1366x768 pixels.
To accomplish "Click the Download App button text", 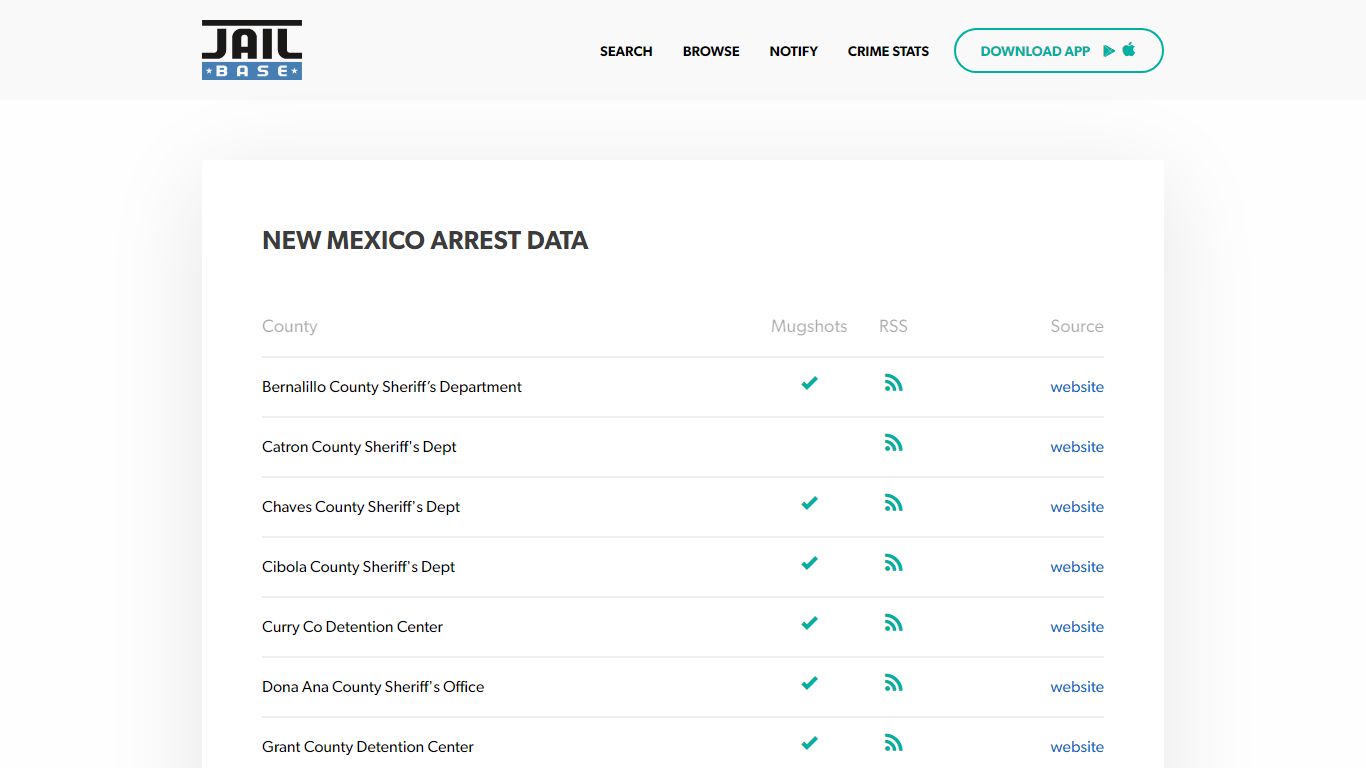I will tap(1035, 51).
